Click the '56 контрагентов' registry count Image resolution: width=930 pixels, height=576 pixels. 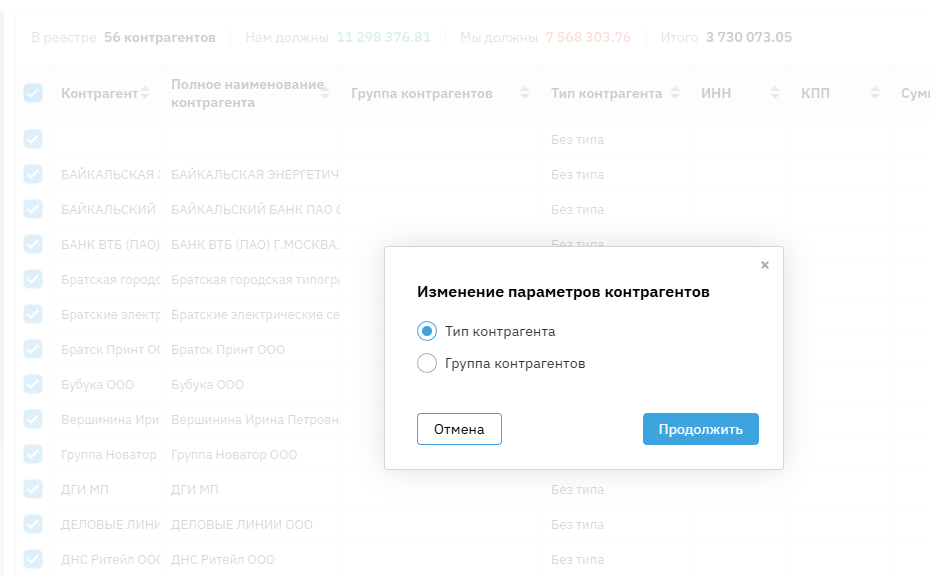coord(160,37)
